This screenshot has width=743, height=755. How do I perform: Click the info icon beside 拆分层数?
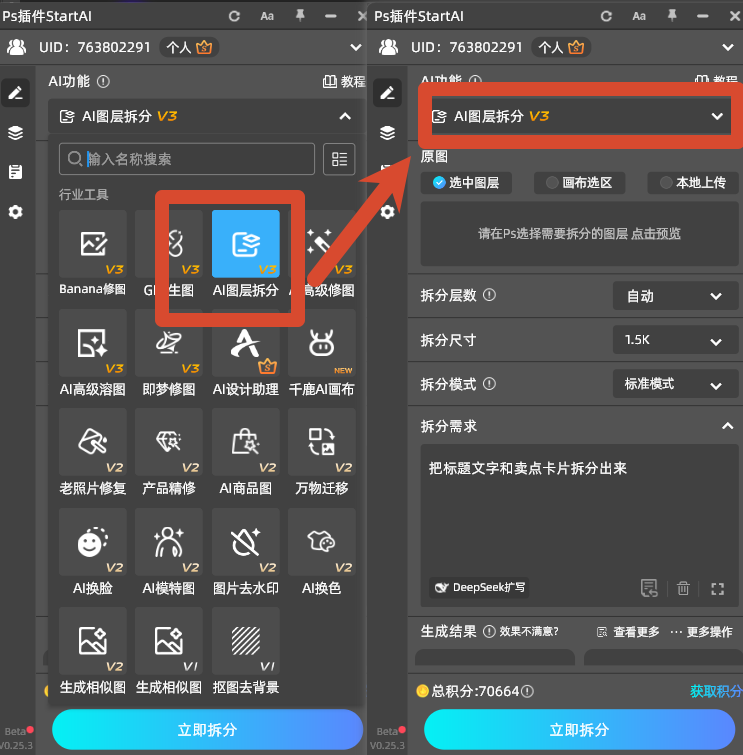tap(489, 295)
